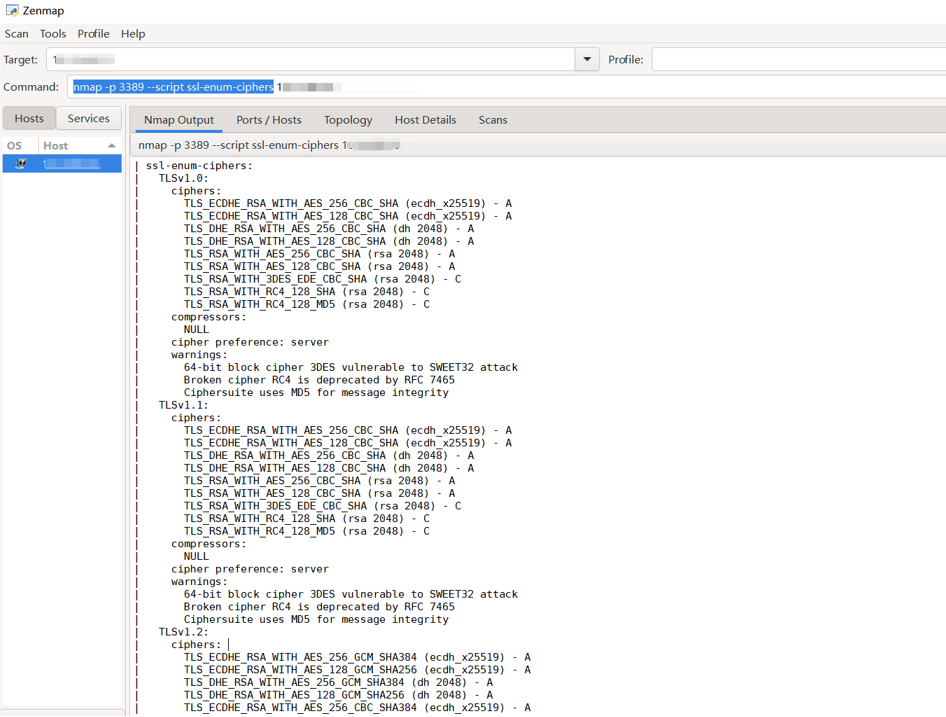Expand the Target dropdown arrow
Image resolution: width=946 pixels, height=717 pixels.
587,59
